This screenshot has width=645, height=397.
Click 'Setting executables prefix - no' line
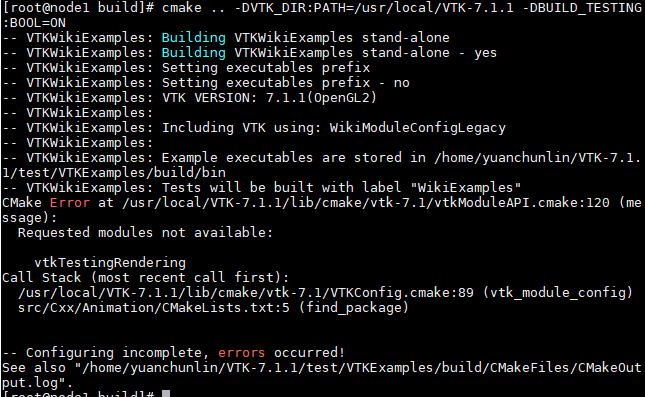[285, 83]
